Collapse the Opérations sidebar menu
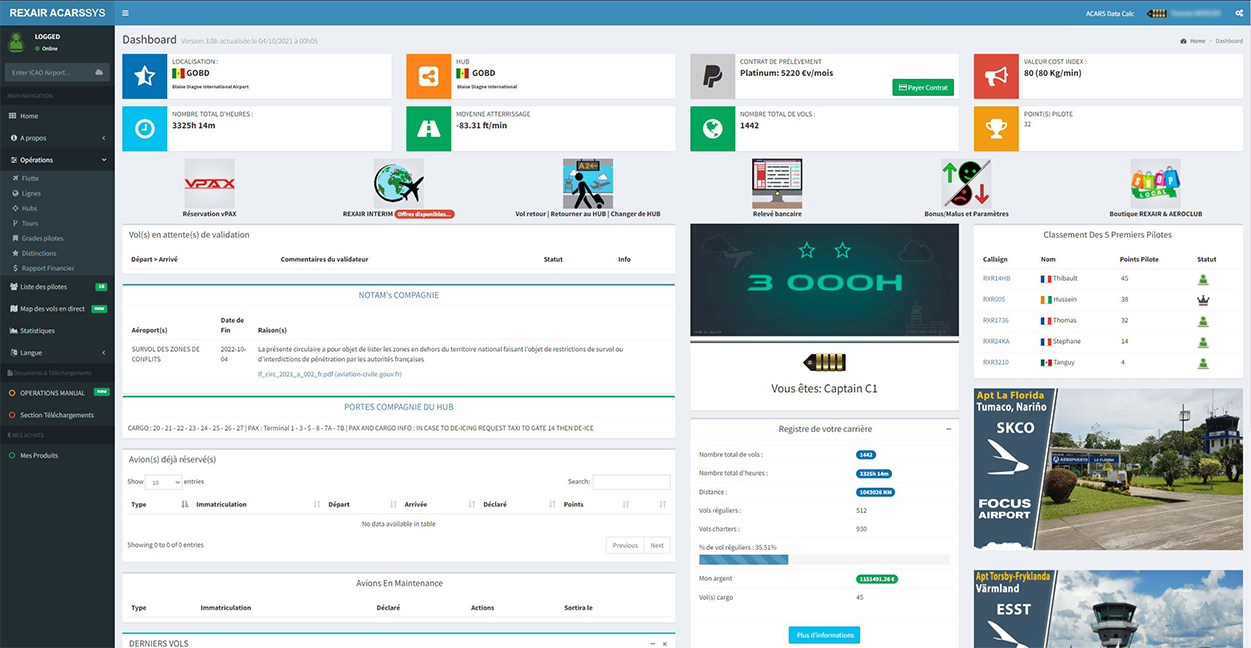 tap(57, 160)
